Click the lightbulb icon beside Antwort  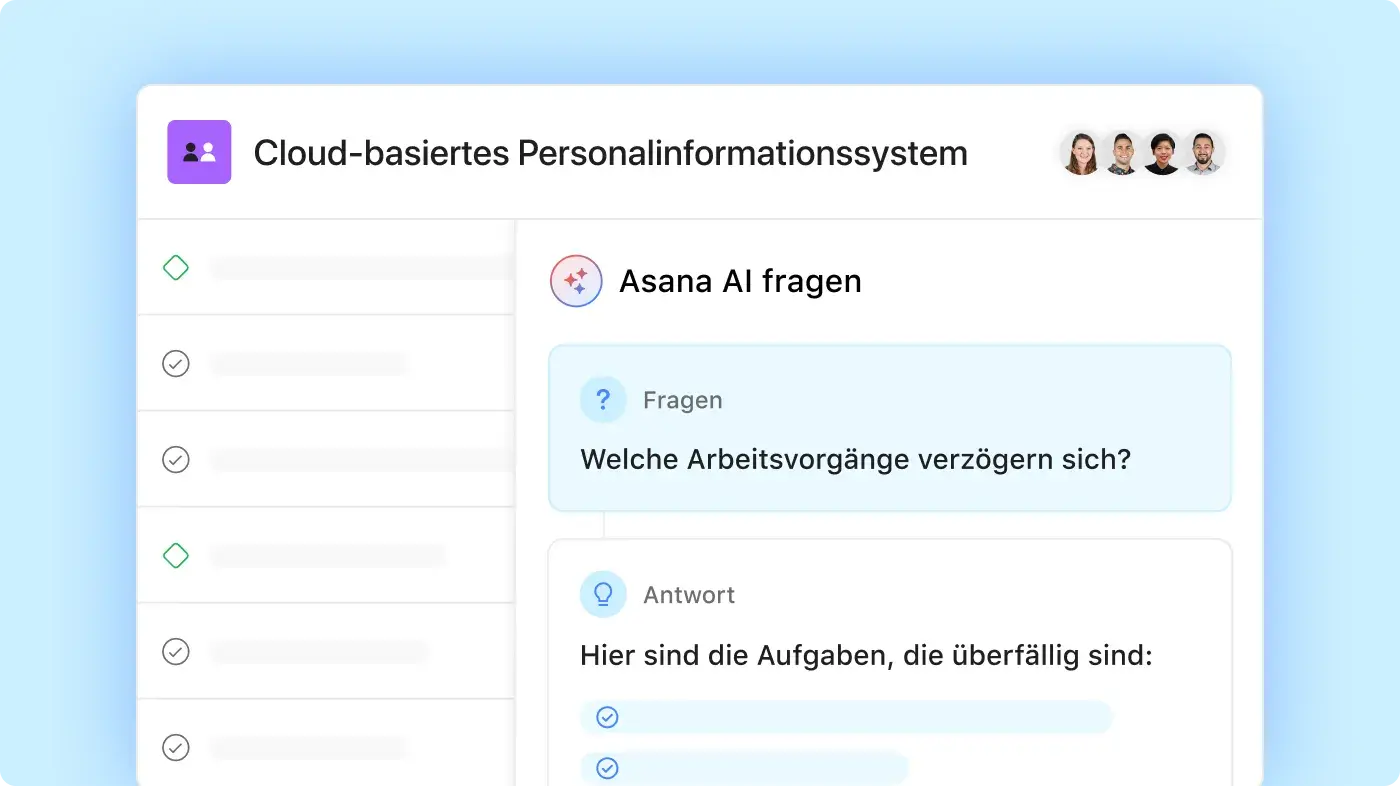click(x=603, y=595)
